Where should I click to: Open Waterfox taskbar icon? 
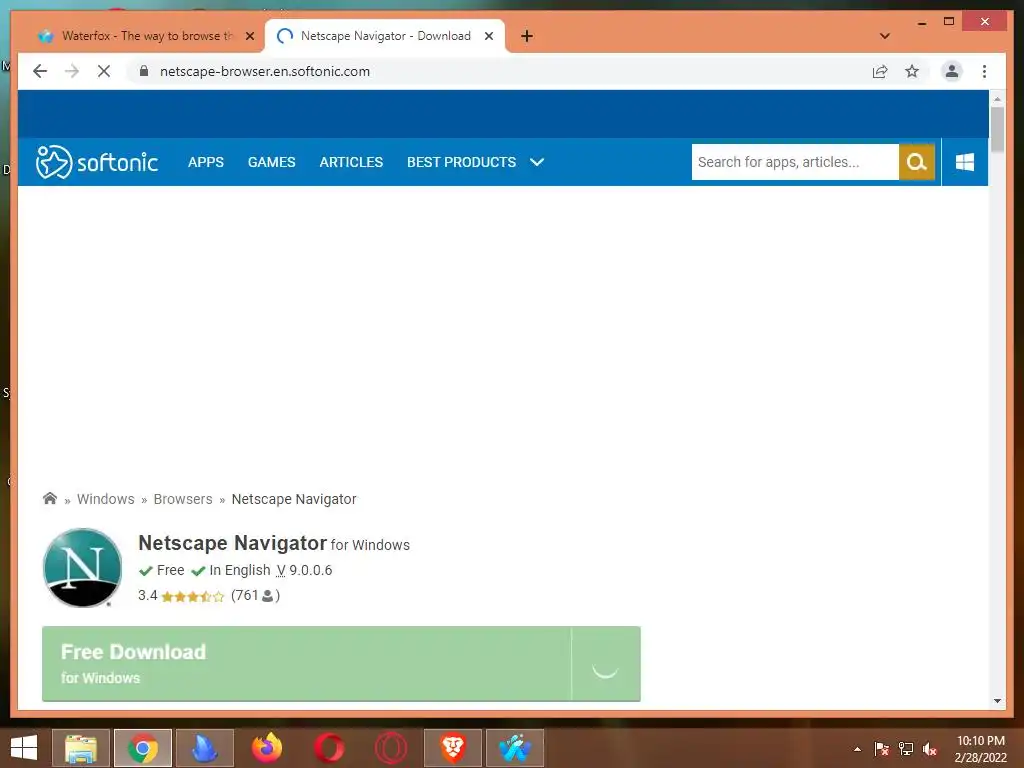pos(515,748)
